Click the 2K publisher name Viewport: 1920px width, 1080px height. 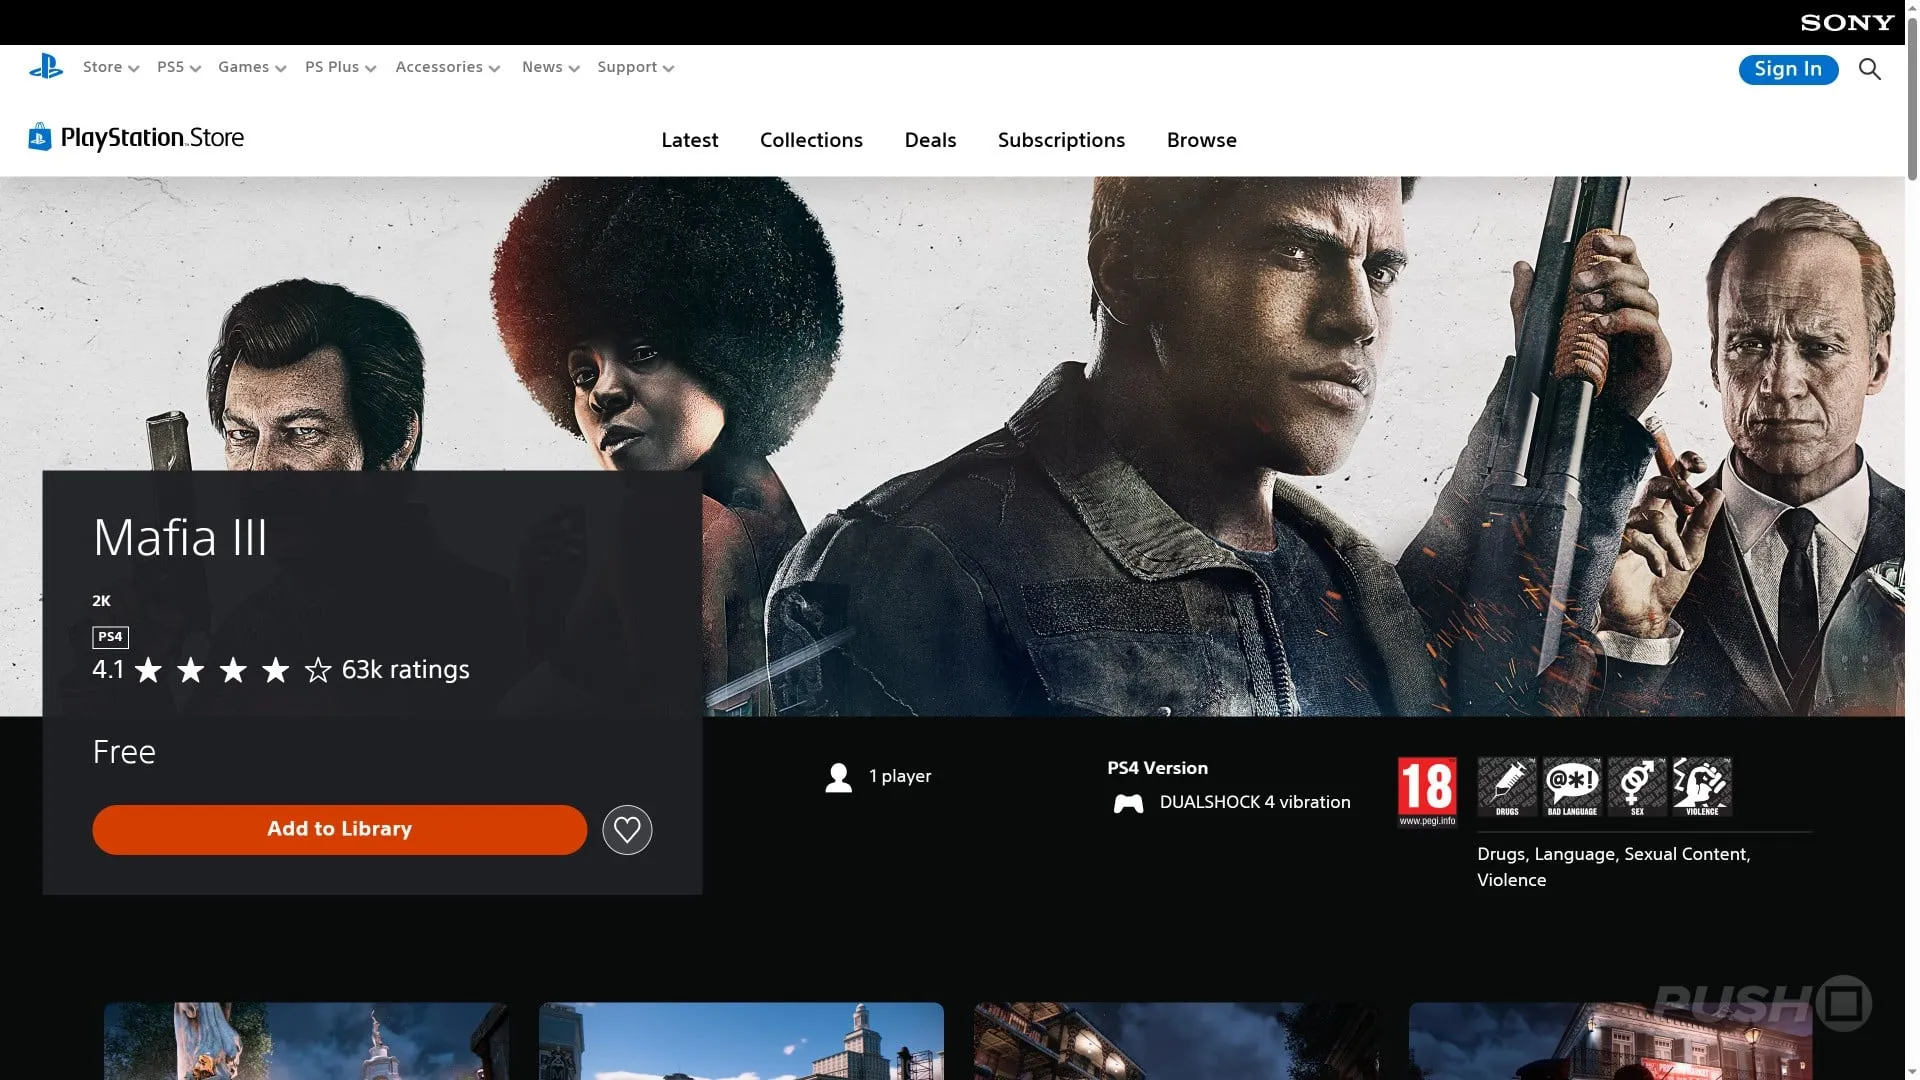101,601
